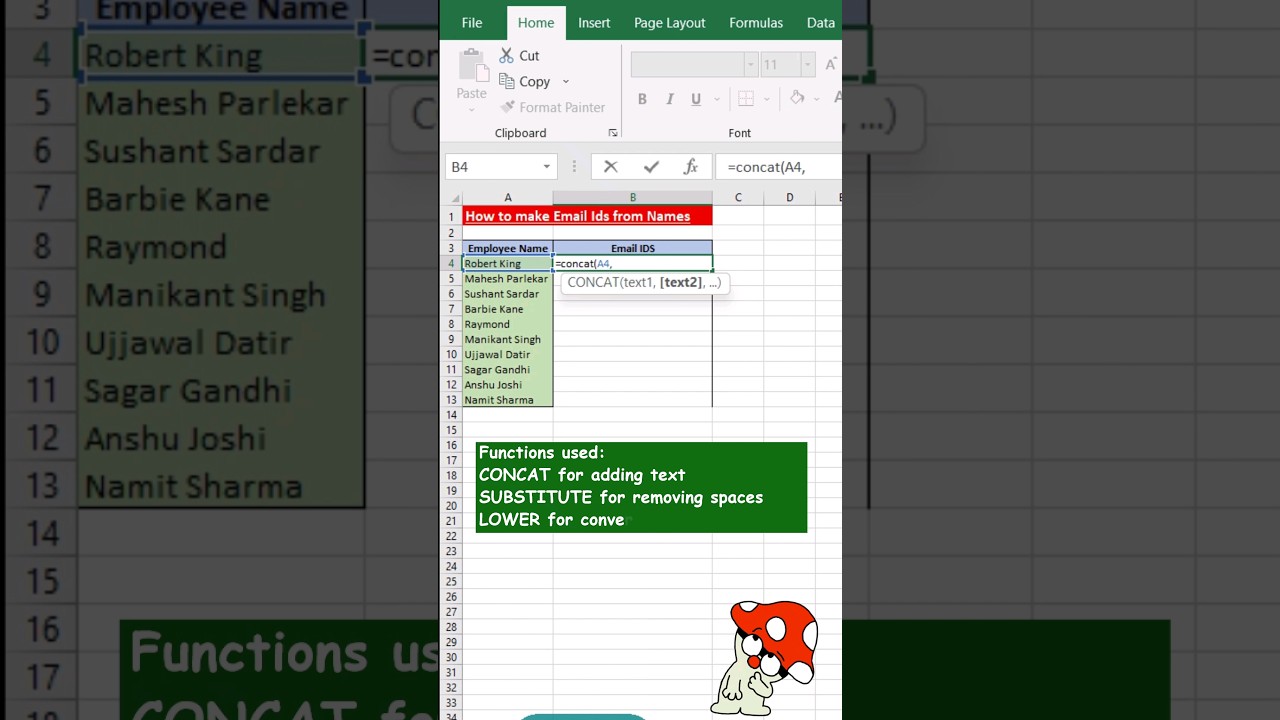
Task: Click the cell containing Ujjawal Datir
Action: point(508,355)
